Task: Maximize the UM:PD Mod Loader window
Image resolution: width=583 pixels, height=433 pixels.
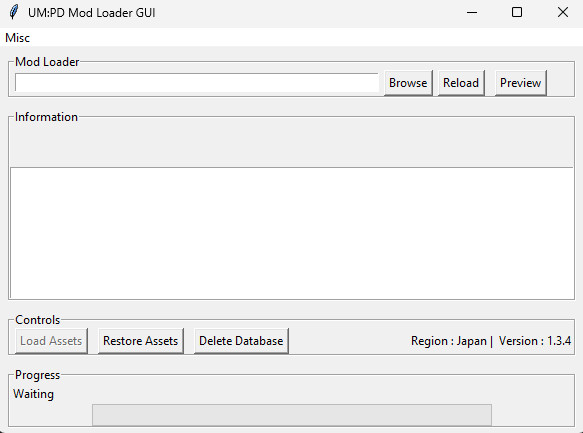Action: (517, 12)
